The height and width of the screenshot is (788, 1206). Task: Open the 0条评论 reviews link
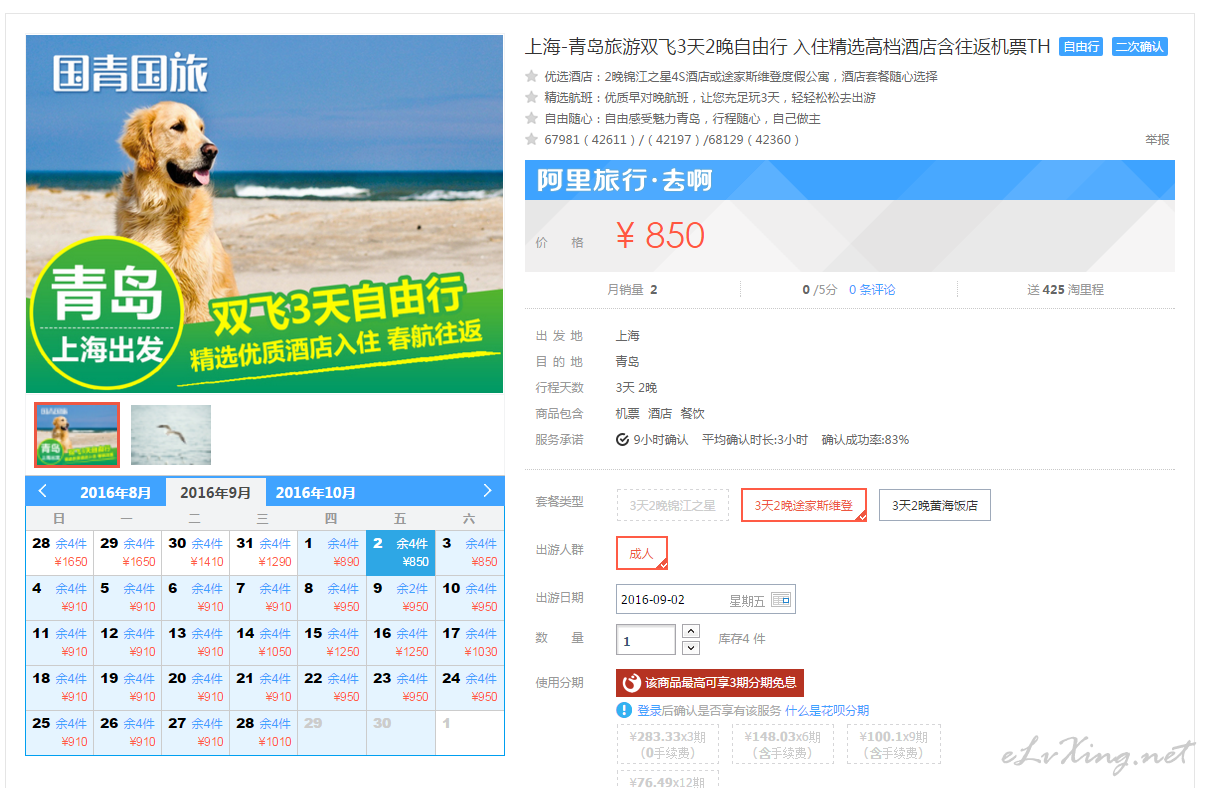[x=872, y=290]
